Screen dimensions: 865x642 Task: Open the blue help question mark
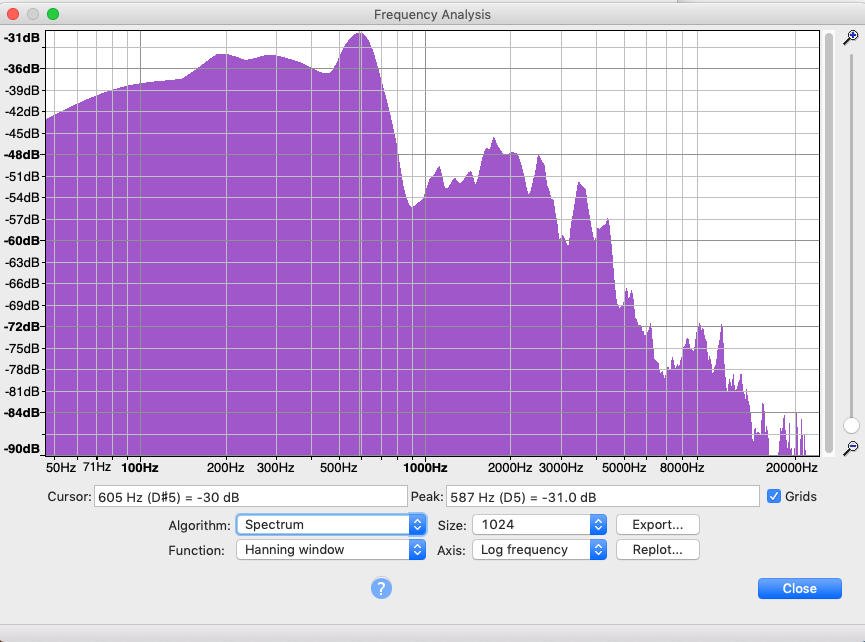[381, 588]
